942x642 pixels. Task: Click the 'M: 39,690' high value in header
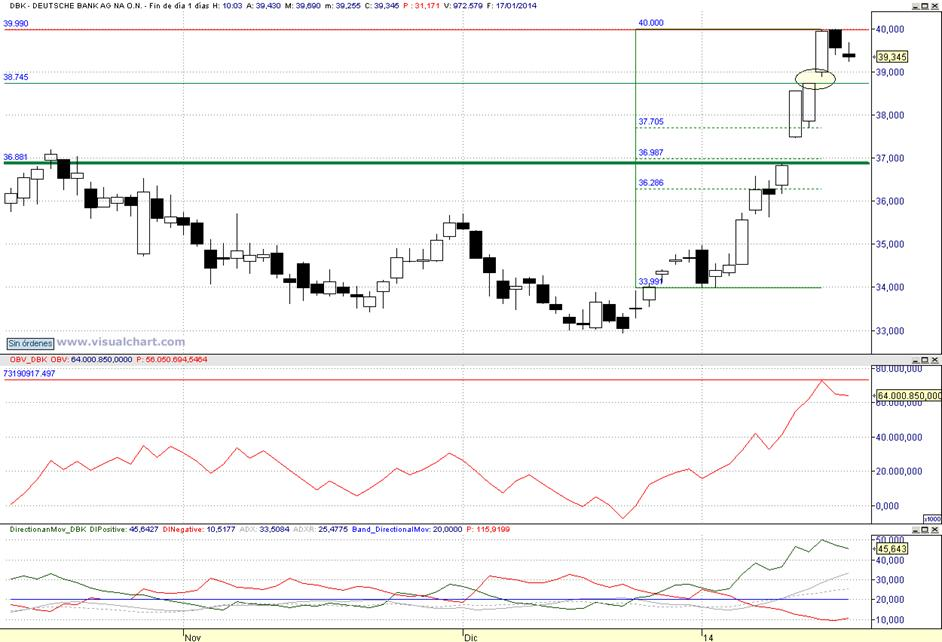pyautogui.click(x=303, y=5)
